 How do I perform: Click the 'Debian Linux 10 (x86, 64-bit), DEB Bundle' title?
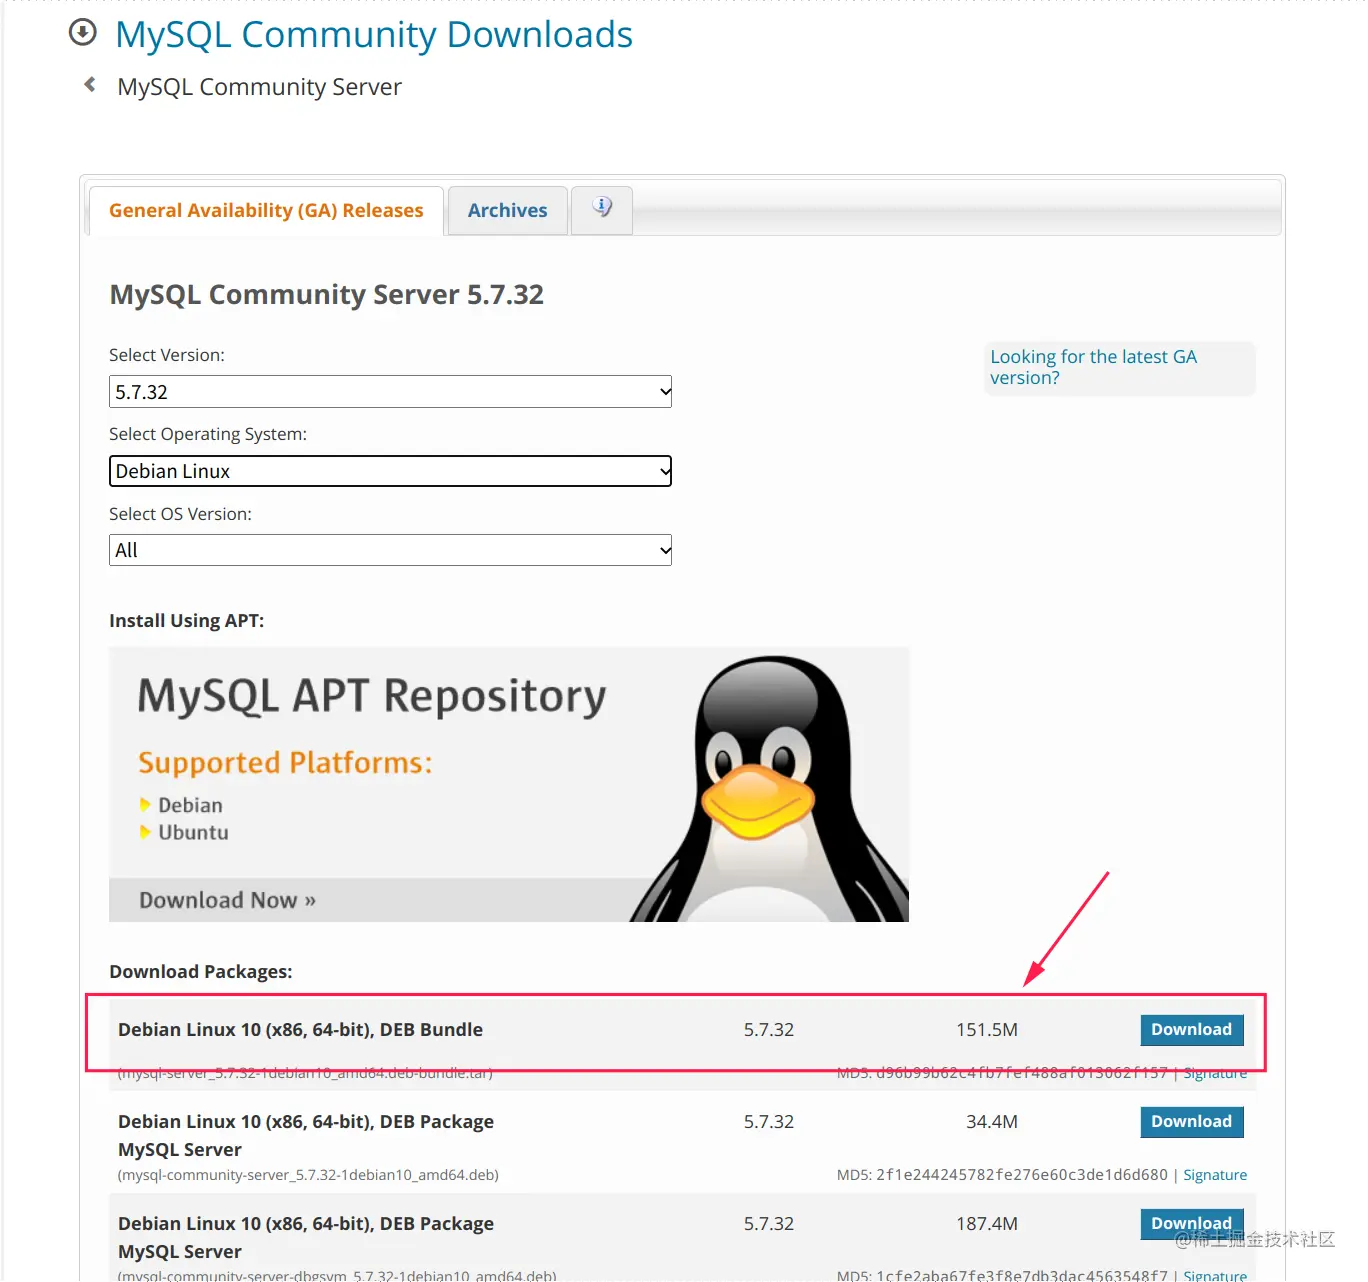click(x=300, y=1030)
